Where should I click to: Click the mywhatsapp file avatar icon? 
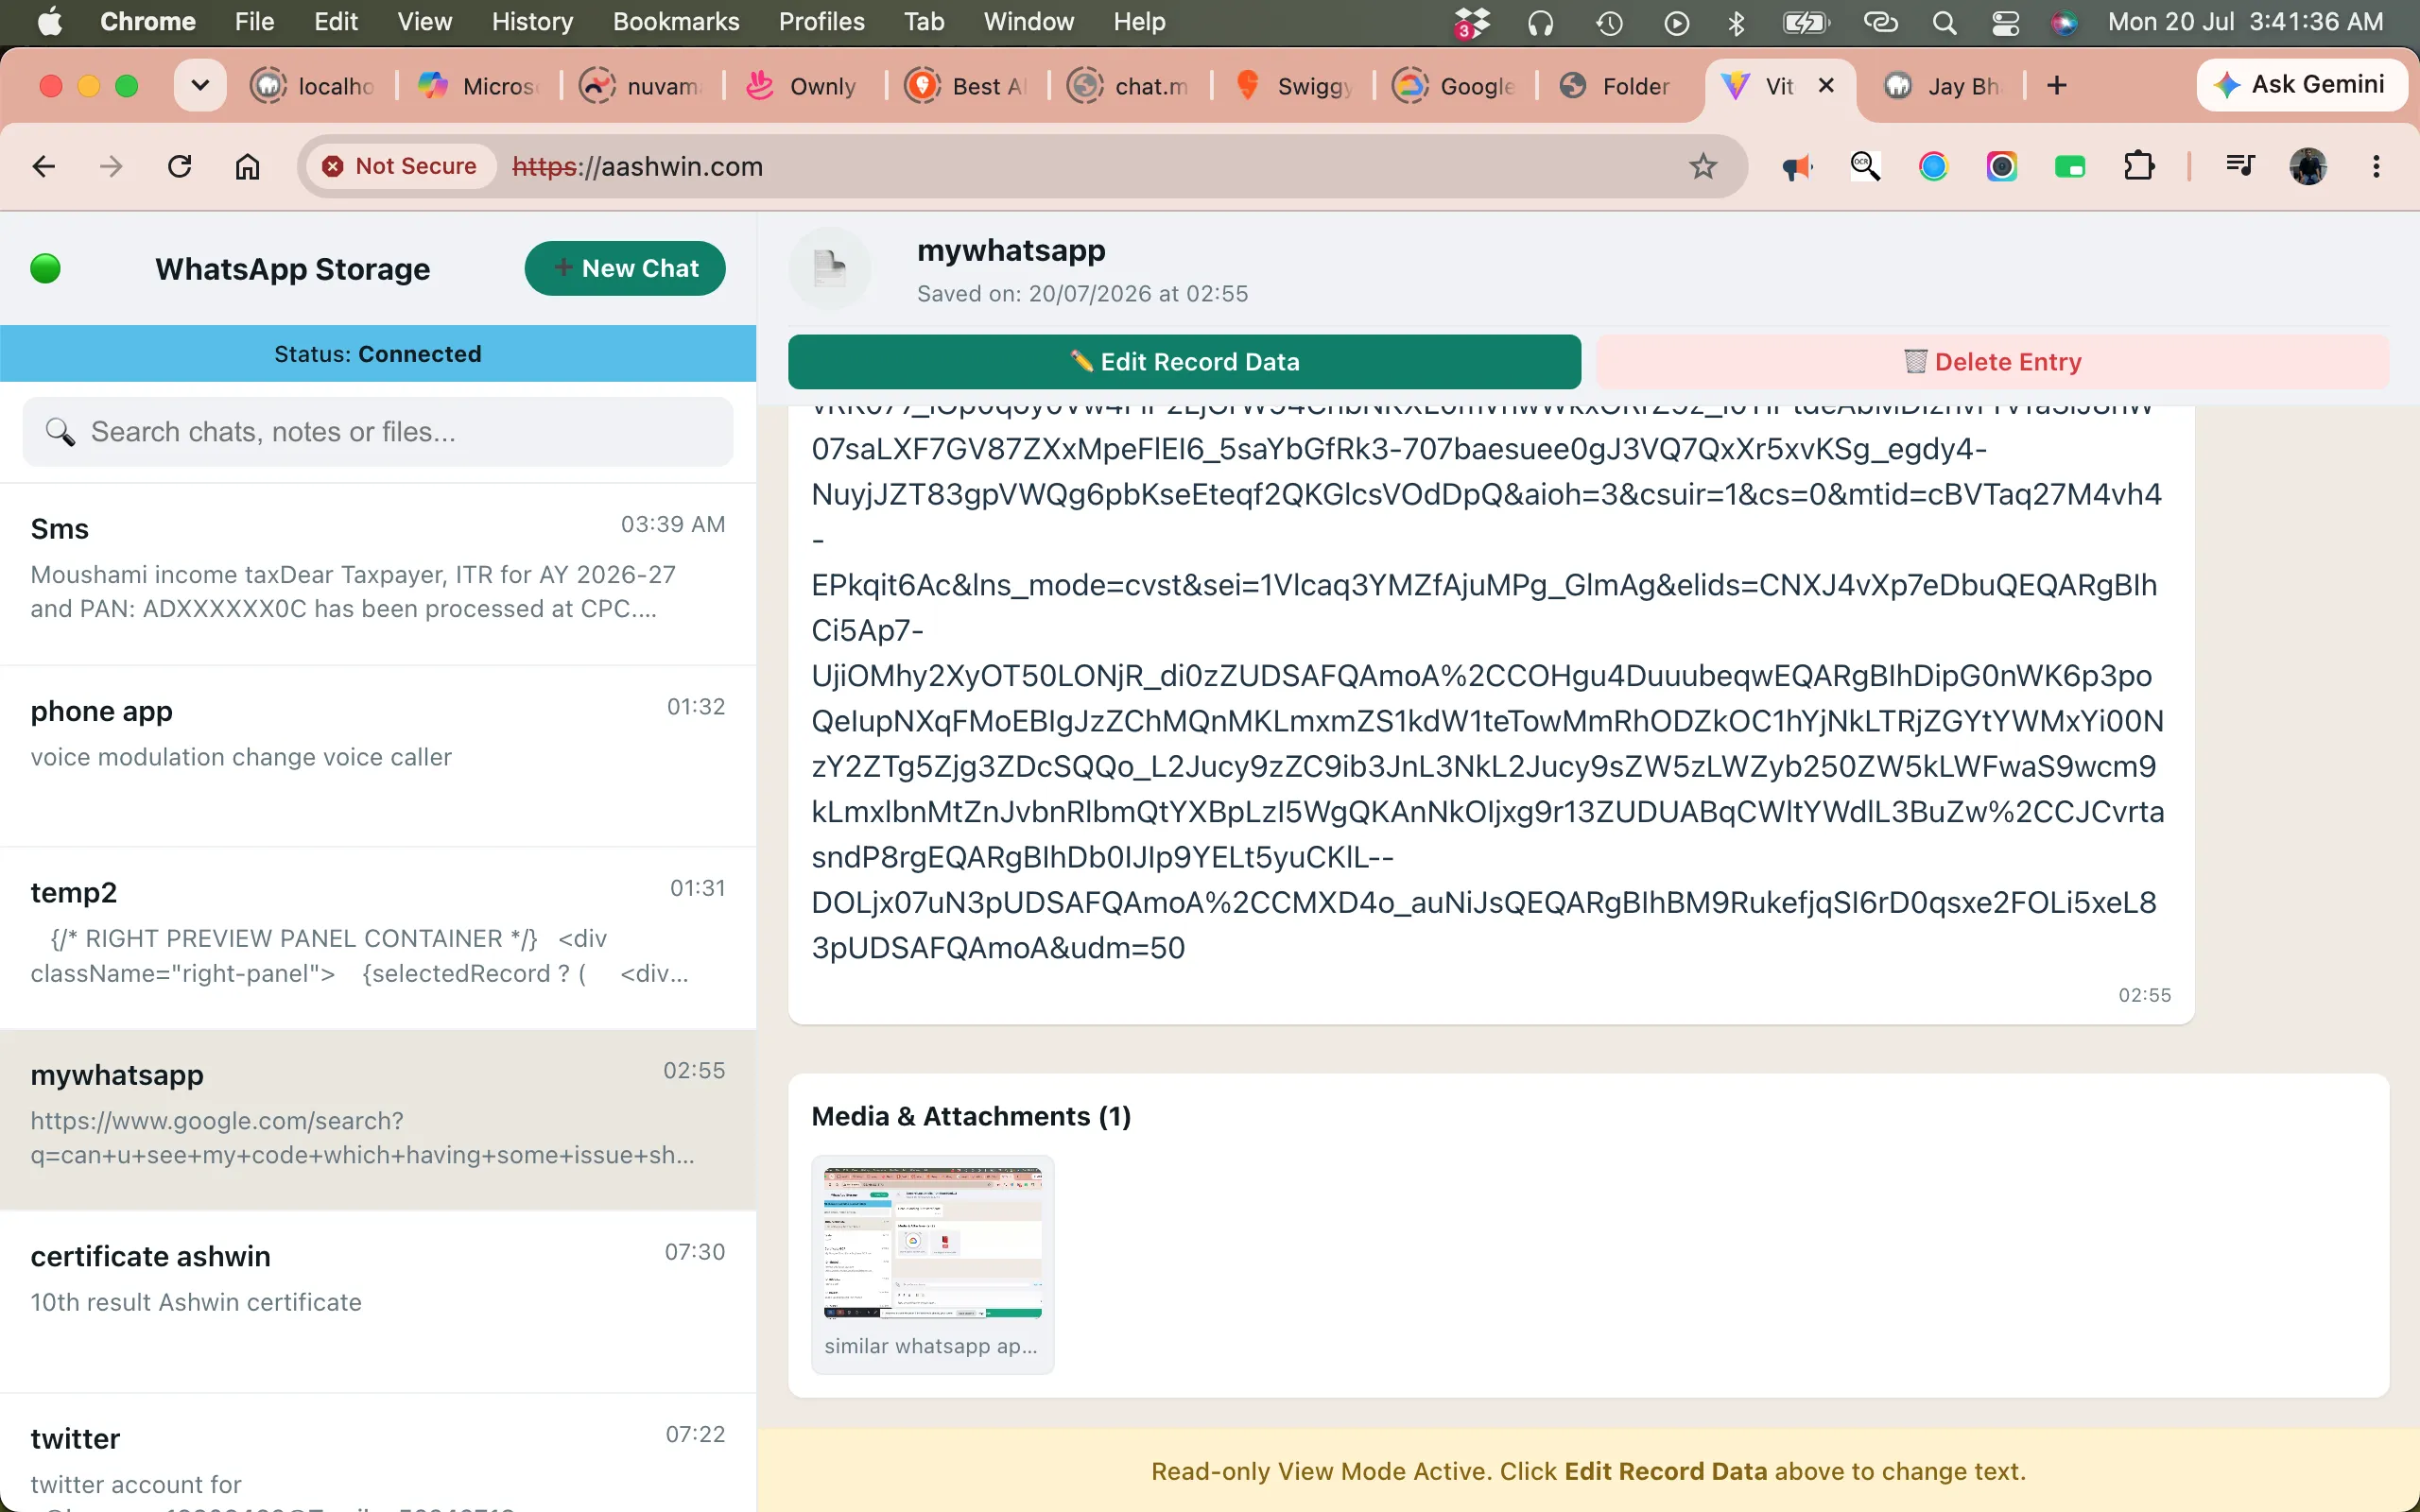[x=830, y=268]
